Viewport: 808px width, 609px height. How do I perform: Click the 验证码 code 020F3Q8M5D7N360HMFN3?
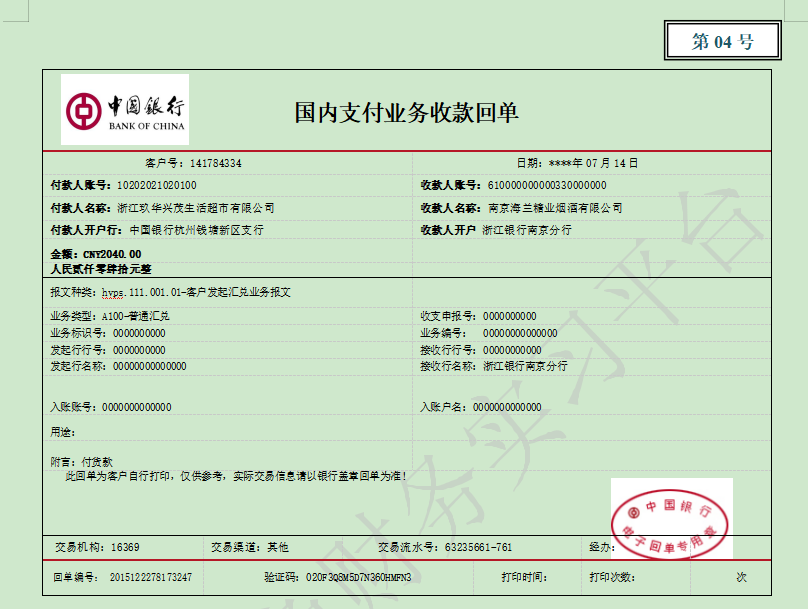pos(359,577)
